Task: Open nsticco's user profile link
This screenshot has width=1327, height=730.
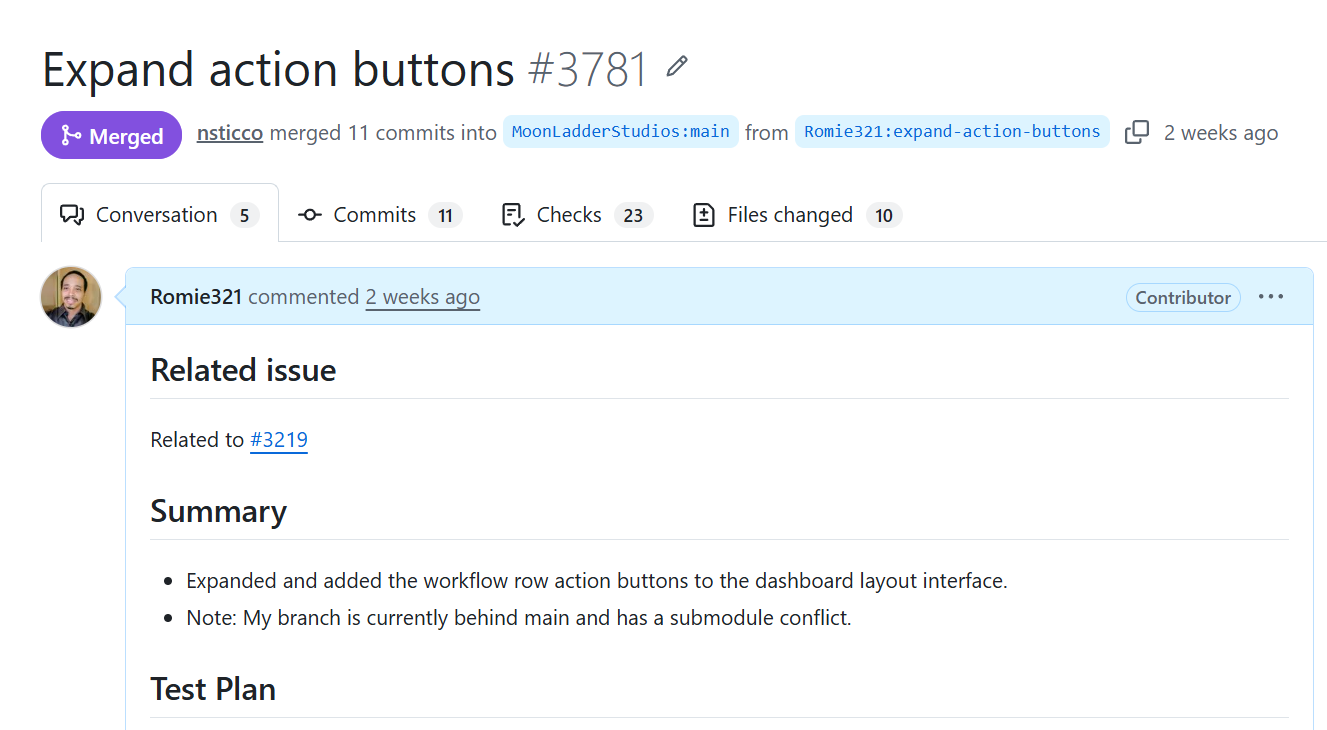Action: coord(230,133)
